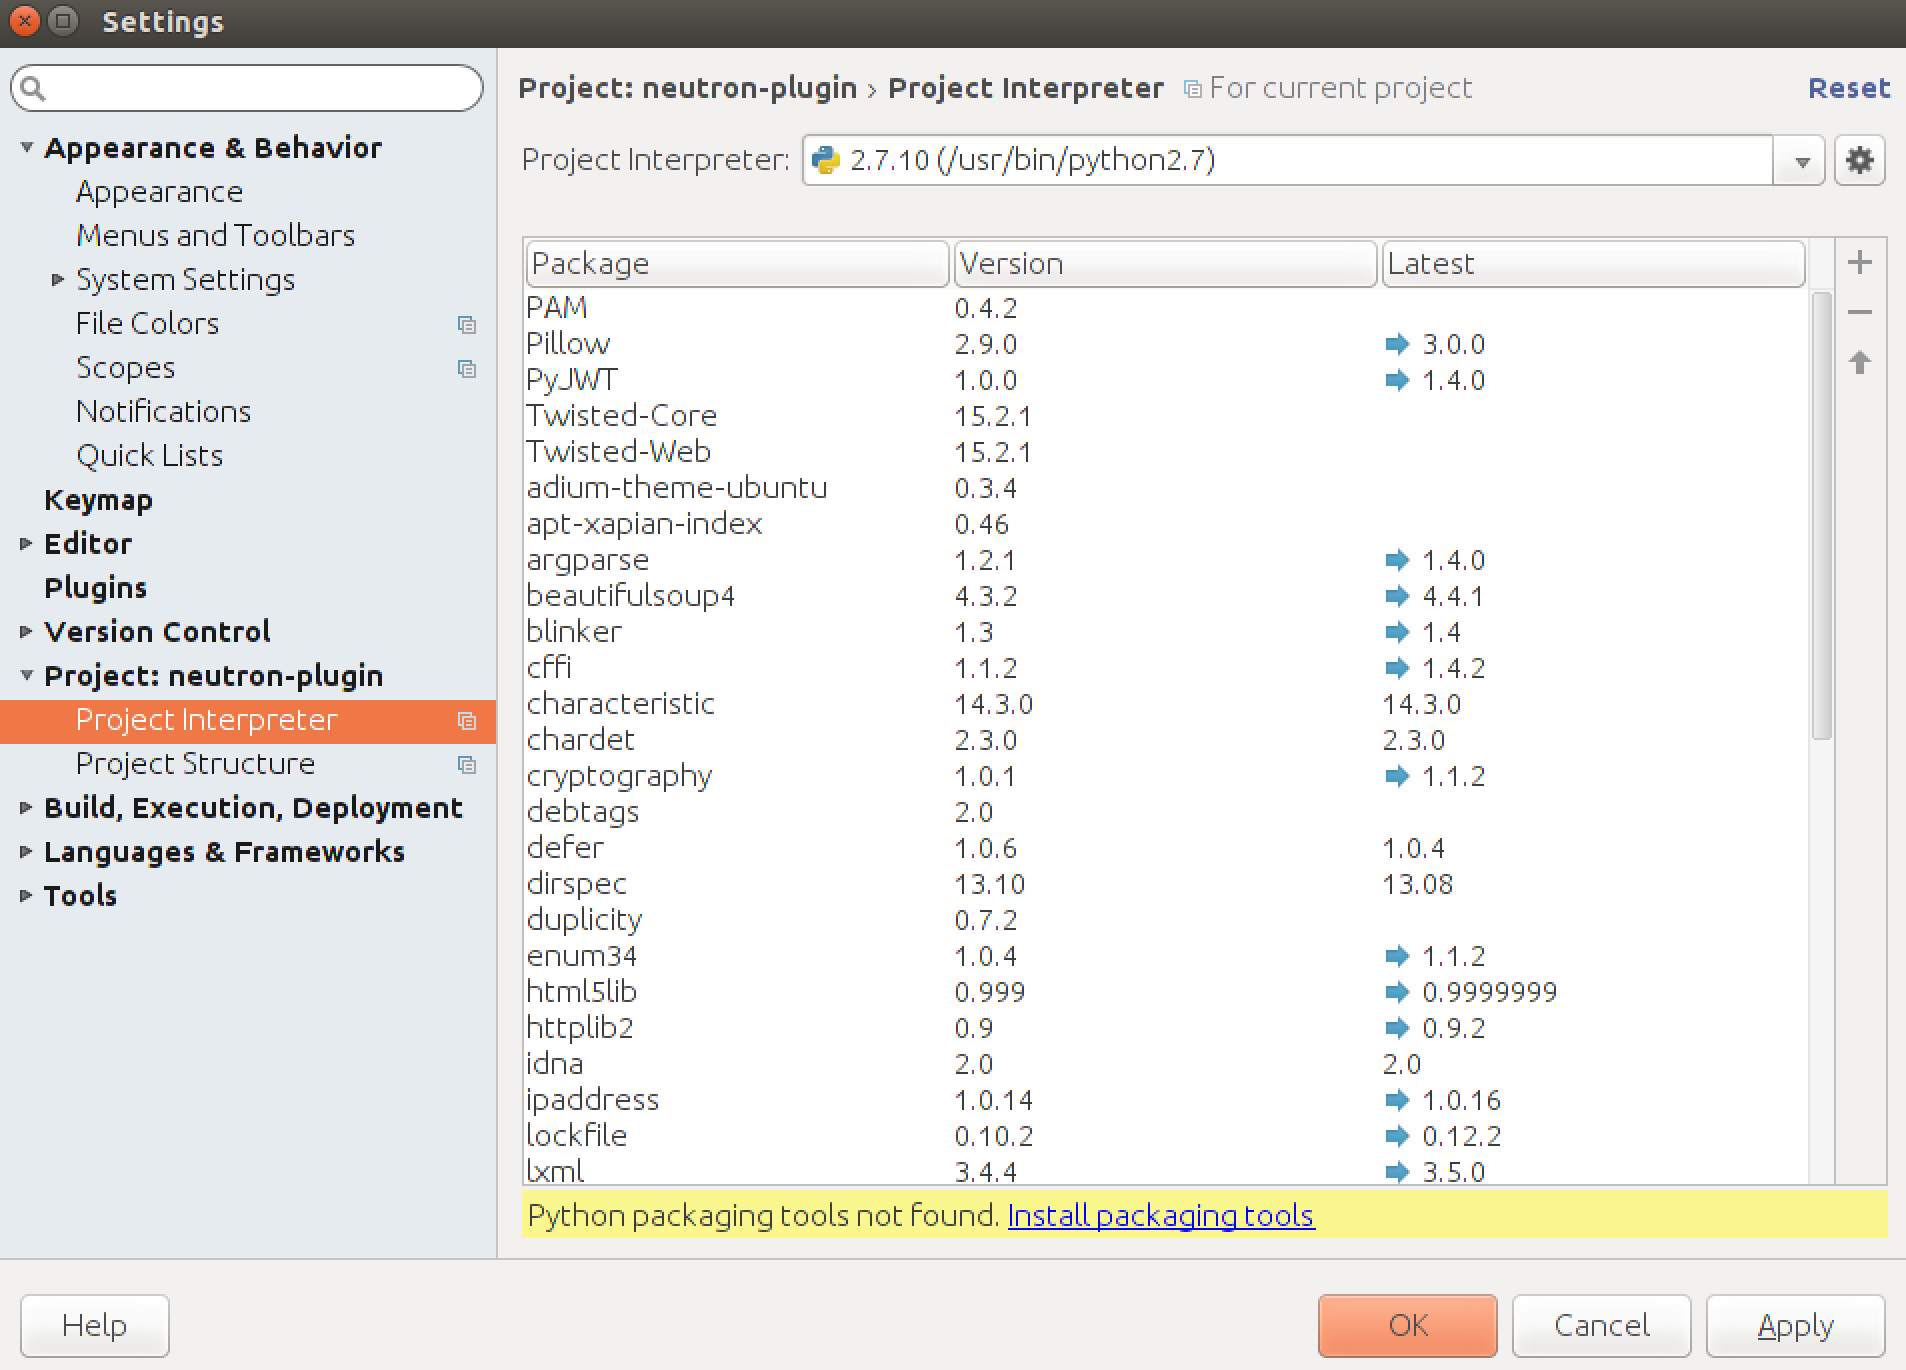The height and width of the screenshot is (1370, 1906).
Task: Collapse Appearance & Behavior section
Action: point(27,148)
